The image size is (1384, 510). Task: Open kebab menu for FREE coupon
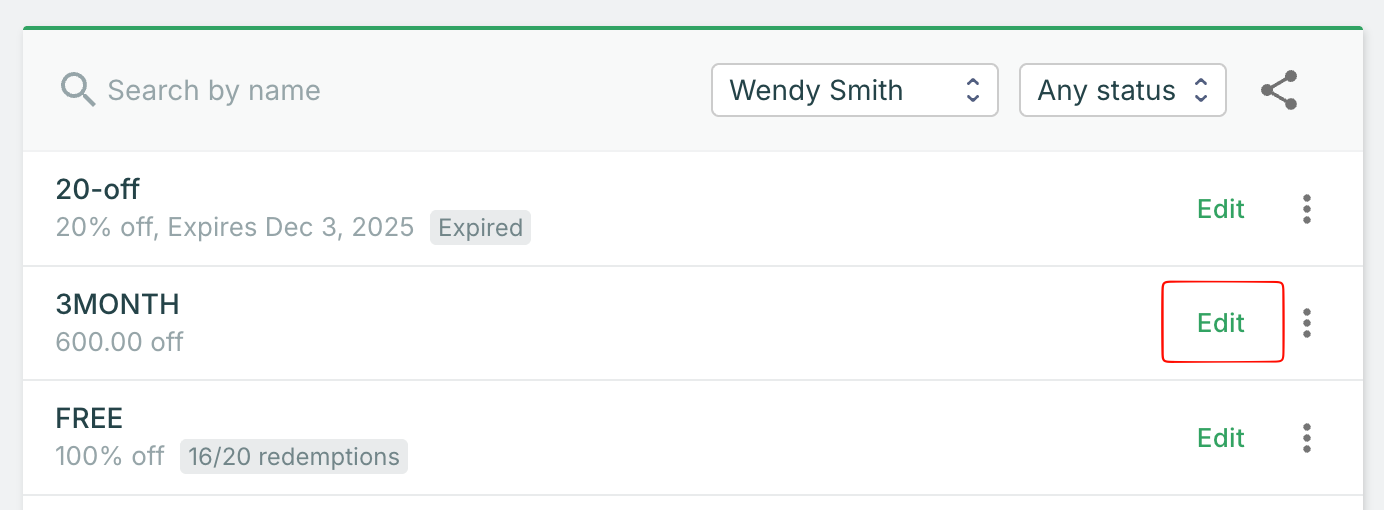point(1307,438)
